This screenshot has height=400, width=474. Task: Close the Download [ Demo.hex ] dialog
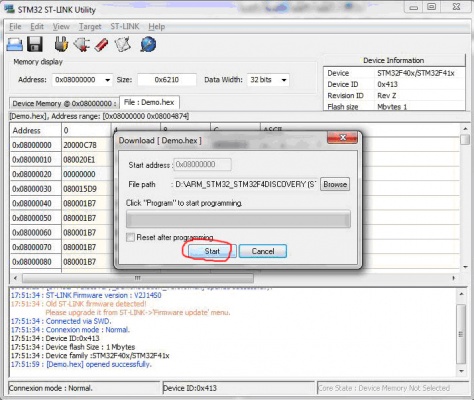(343, 137)
